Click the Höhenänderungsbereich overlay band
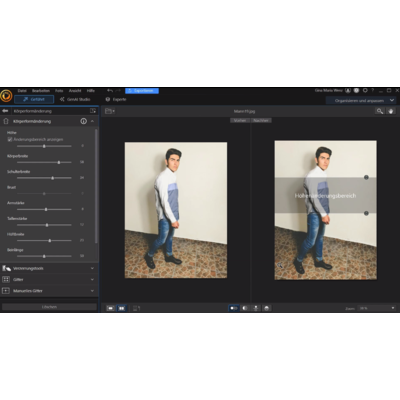 (325, 195)
